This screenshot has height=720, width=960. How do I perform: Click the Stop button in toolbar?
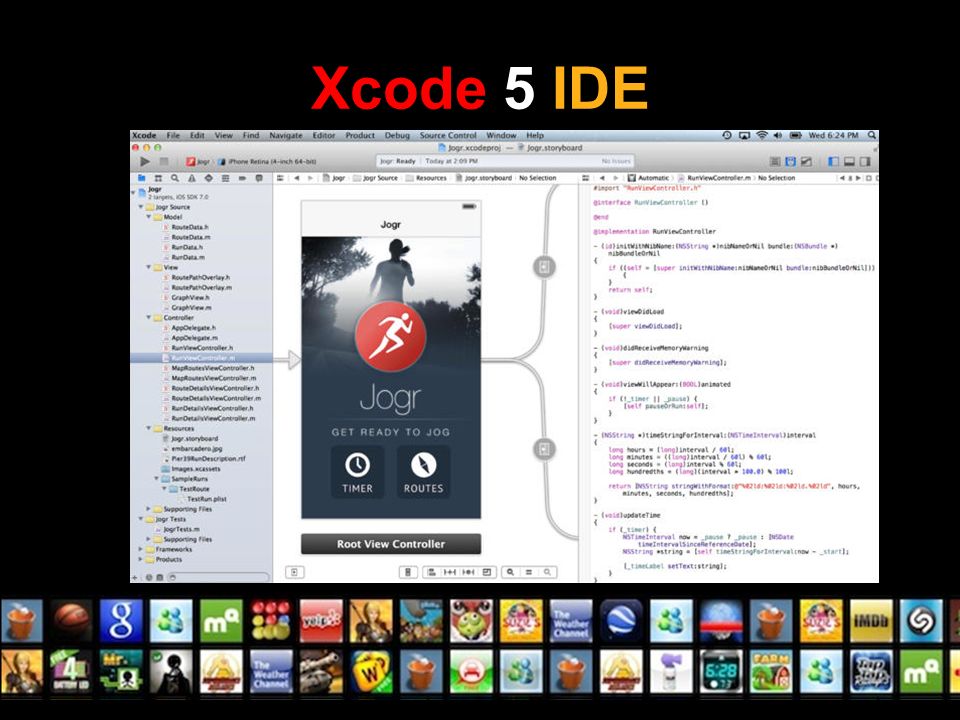coord(163,162)
